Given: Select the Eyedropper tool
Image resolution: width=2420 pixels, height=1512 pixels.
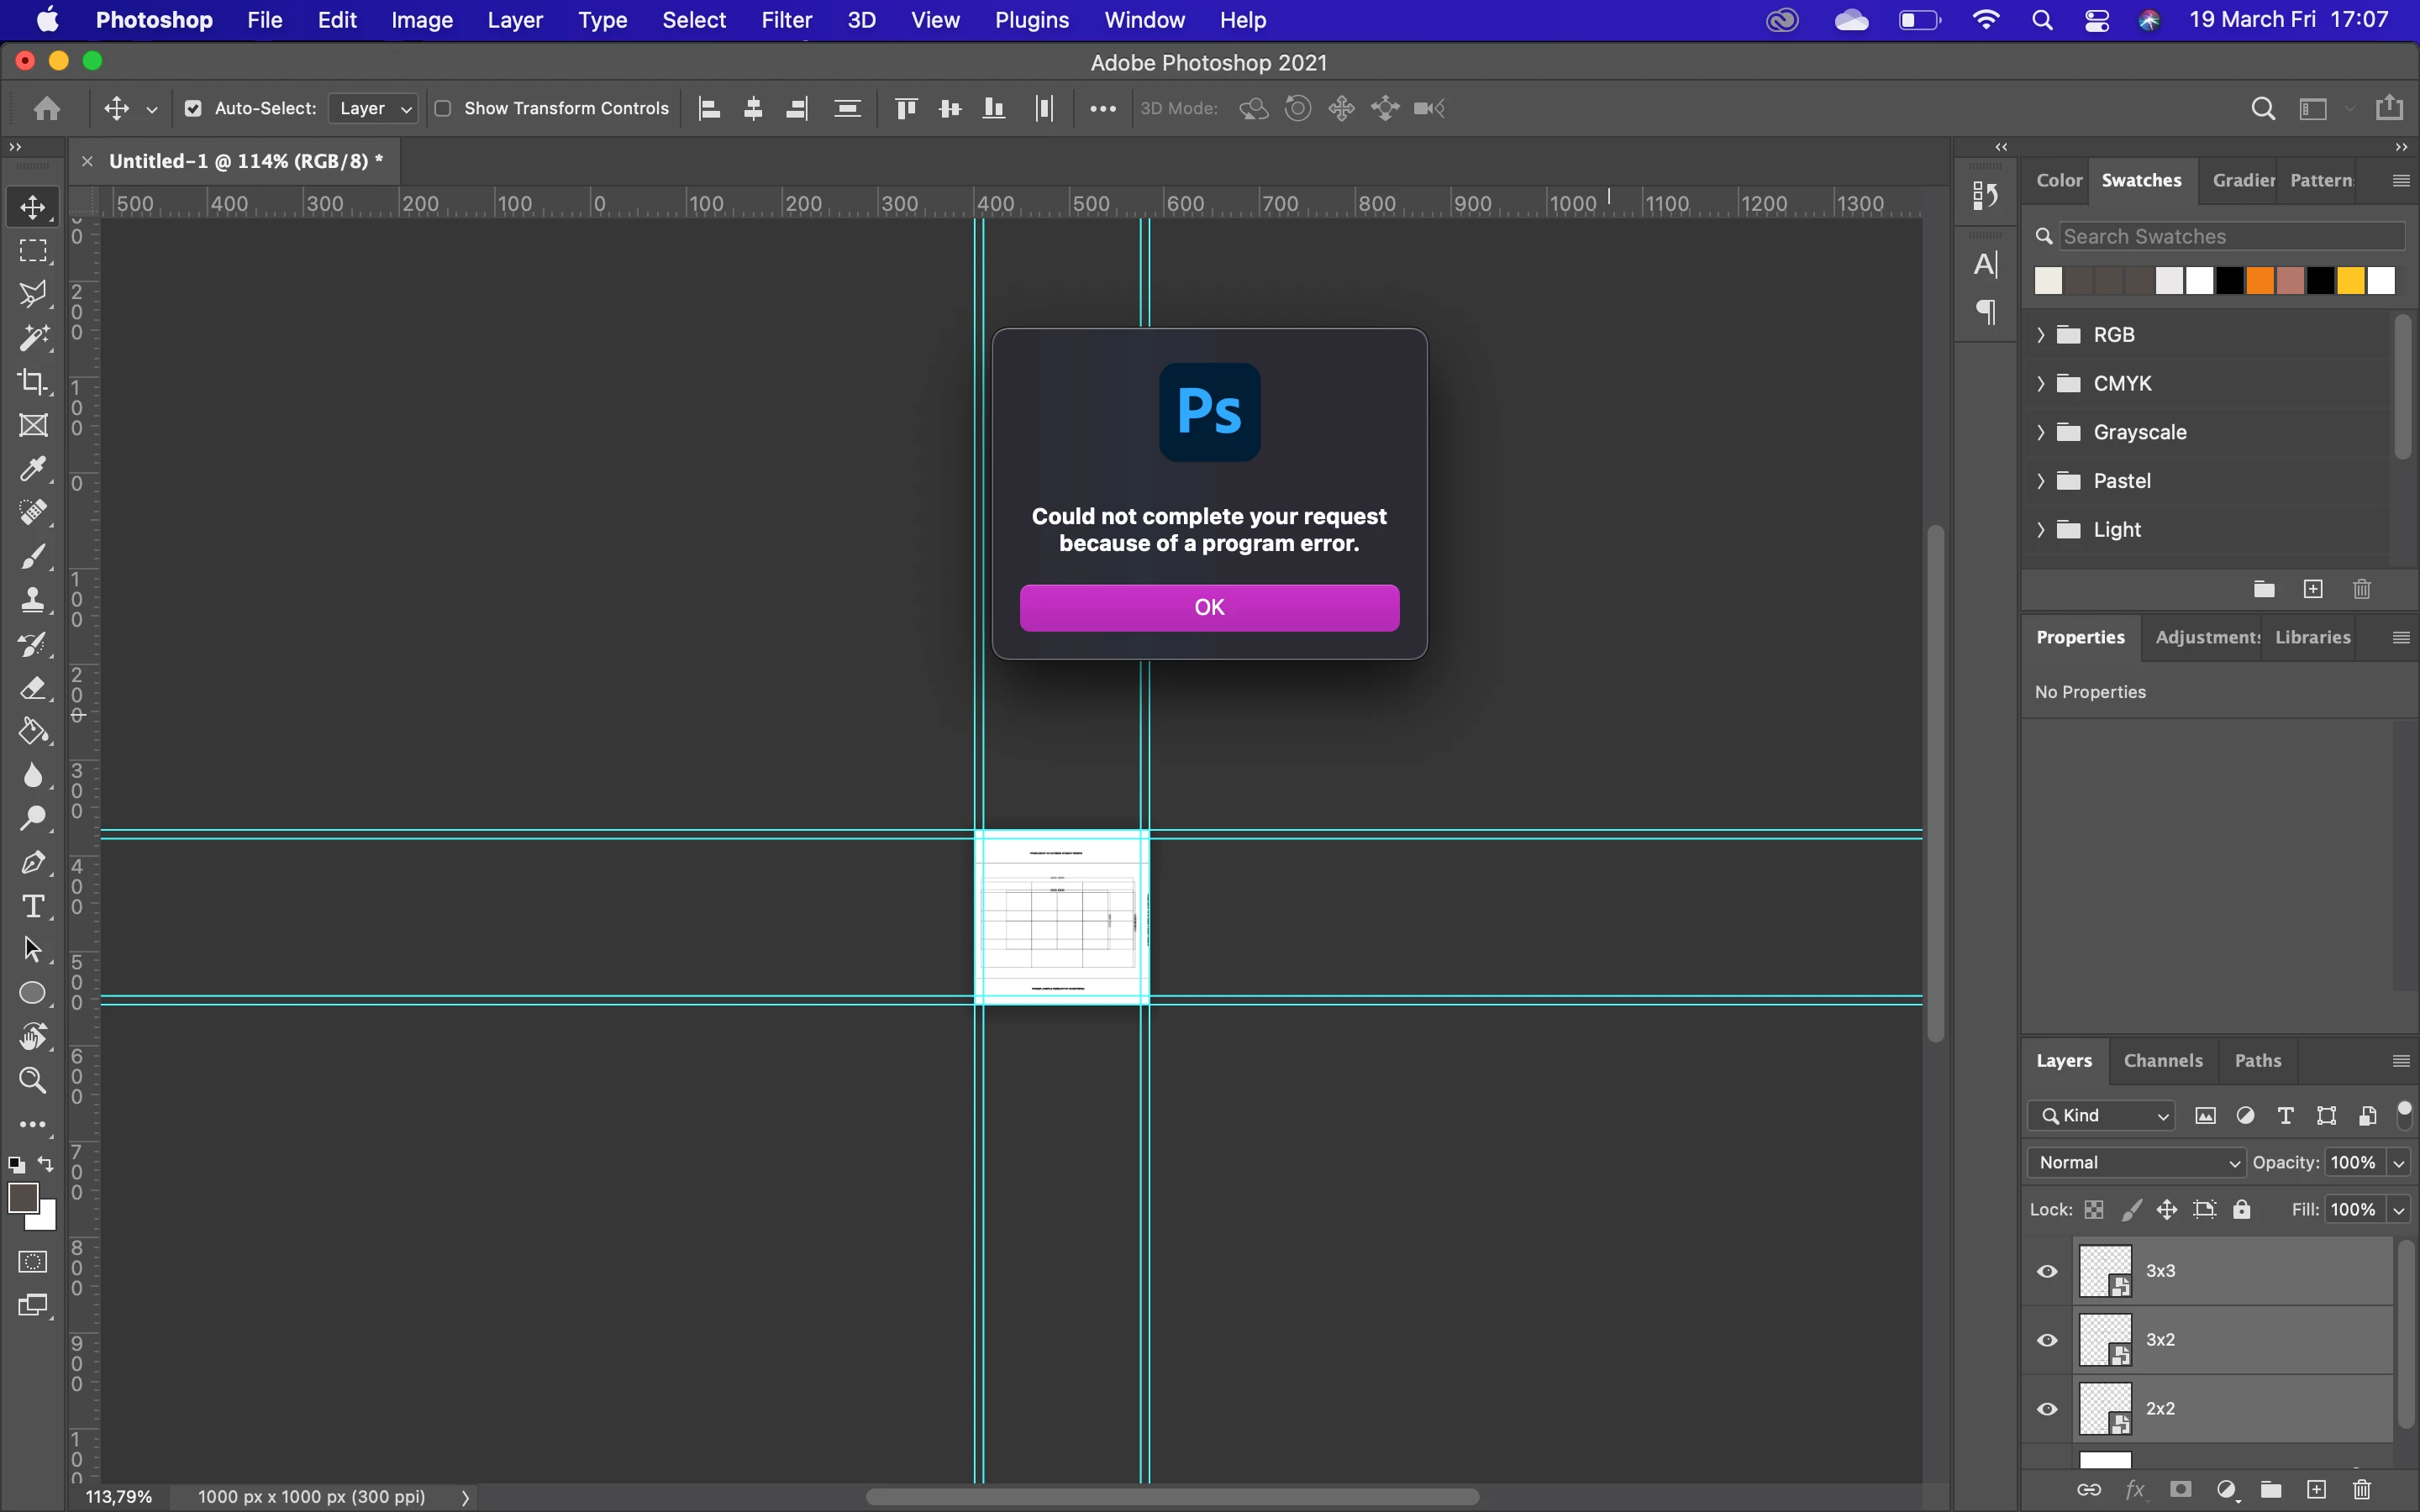Looking at the screenshot, I should (33, 469).
